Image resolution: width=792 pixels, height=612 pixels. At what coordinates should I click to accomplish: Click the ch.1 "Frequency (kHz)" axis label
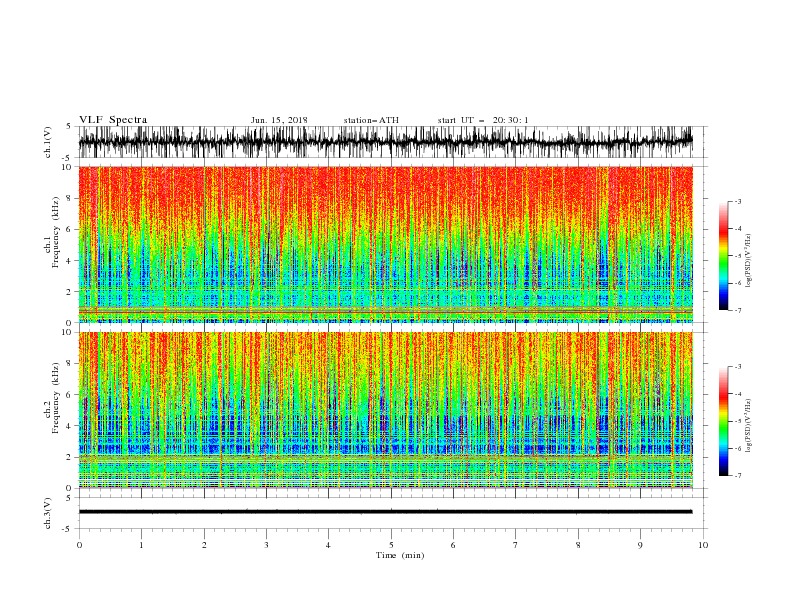tap(56, 233)
